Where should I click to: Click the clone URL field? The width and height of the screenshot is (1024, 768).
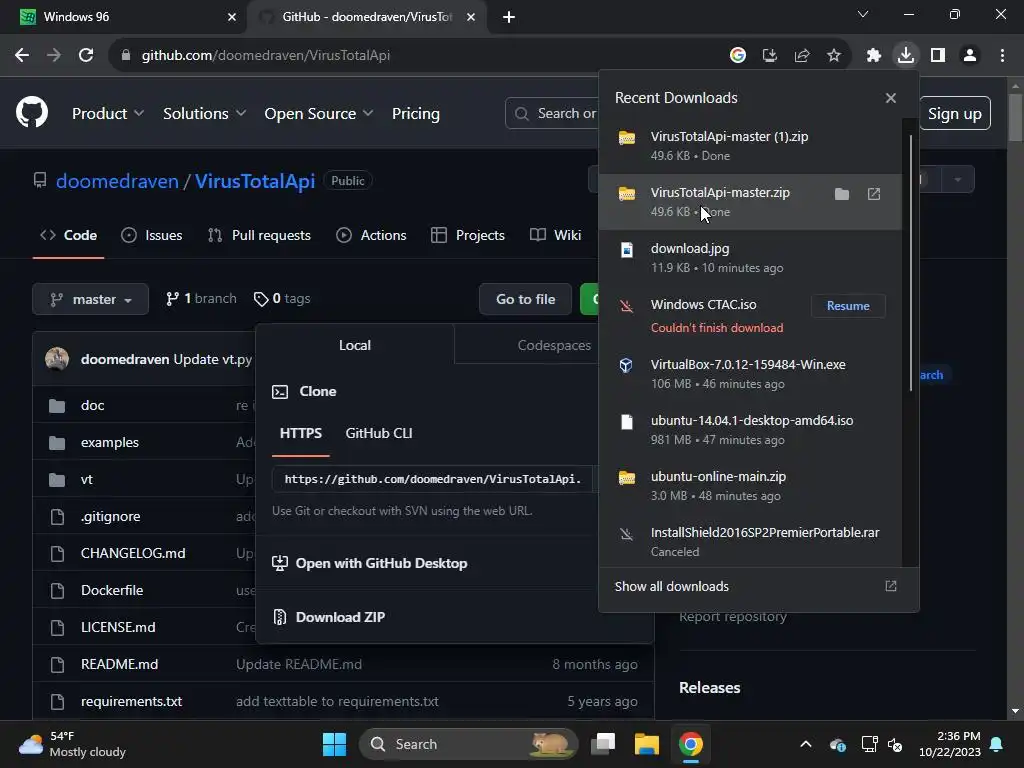(x=432, y=479)
